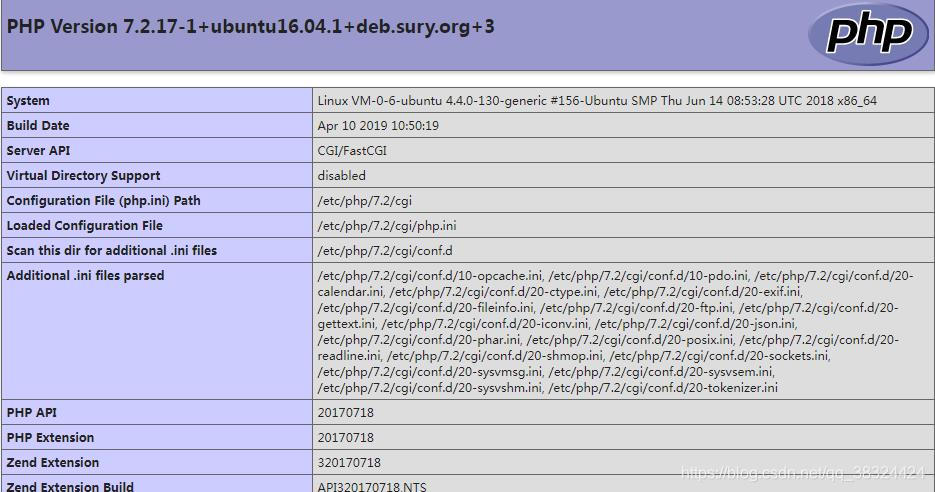Image resolution: width=935 pixels, height=492 pixels.
Task: Select the API320170718,NTS value
Action: point(372,487)
